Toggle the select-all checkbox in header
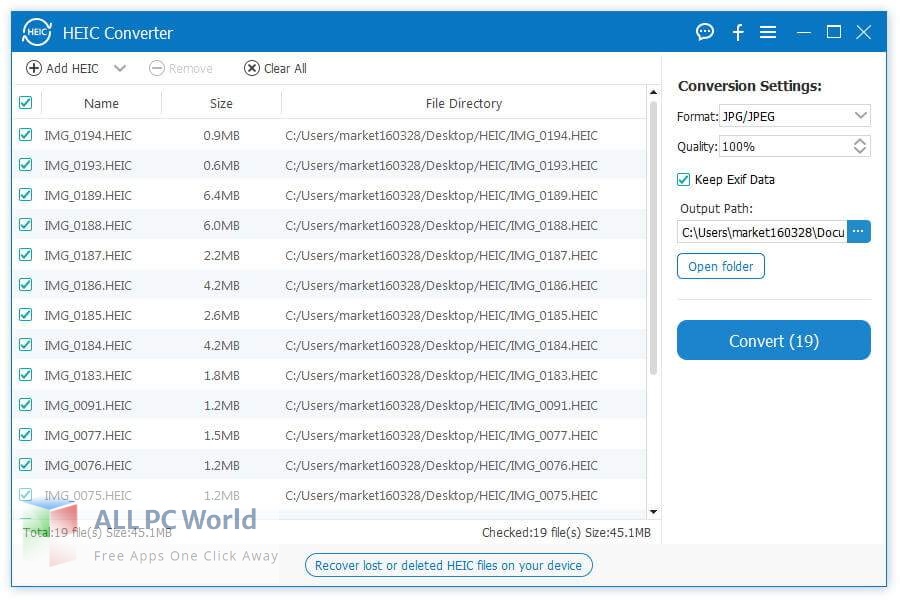 coord(25,103)
